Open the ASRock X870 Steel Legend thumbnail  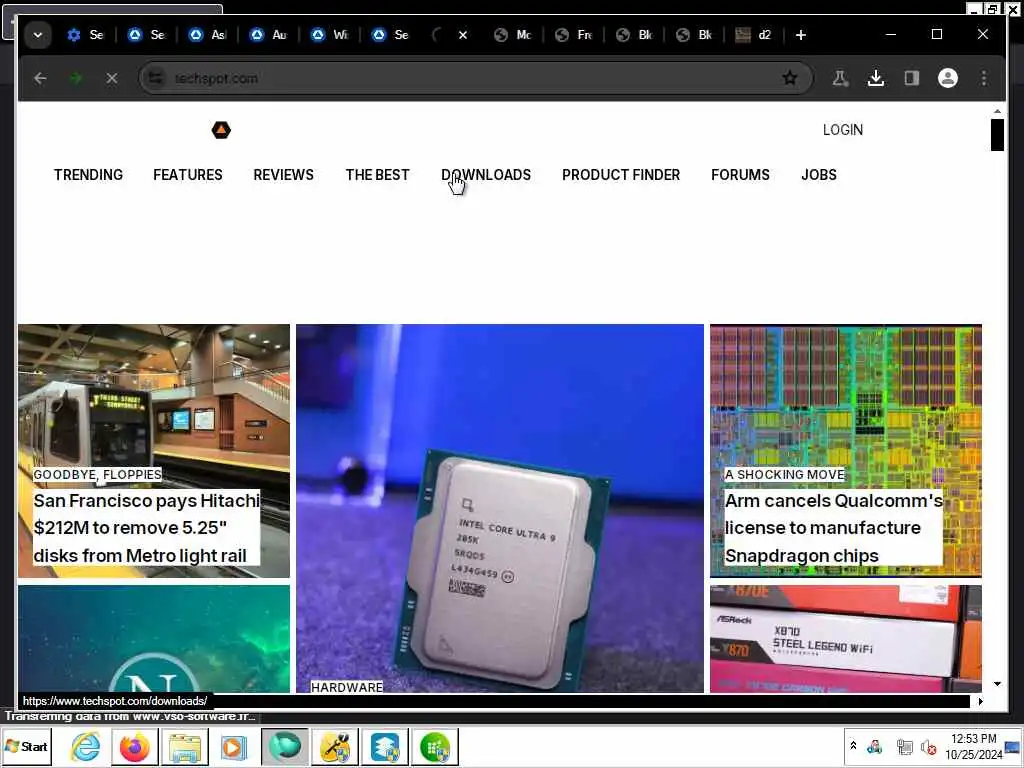(846, 639)
